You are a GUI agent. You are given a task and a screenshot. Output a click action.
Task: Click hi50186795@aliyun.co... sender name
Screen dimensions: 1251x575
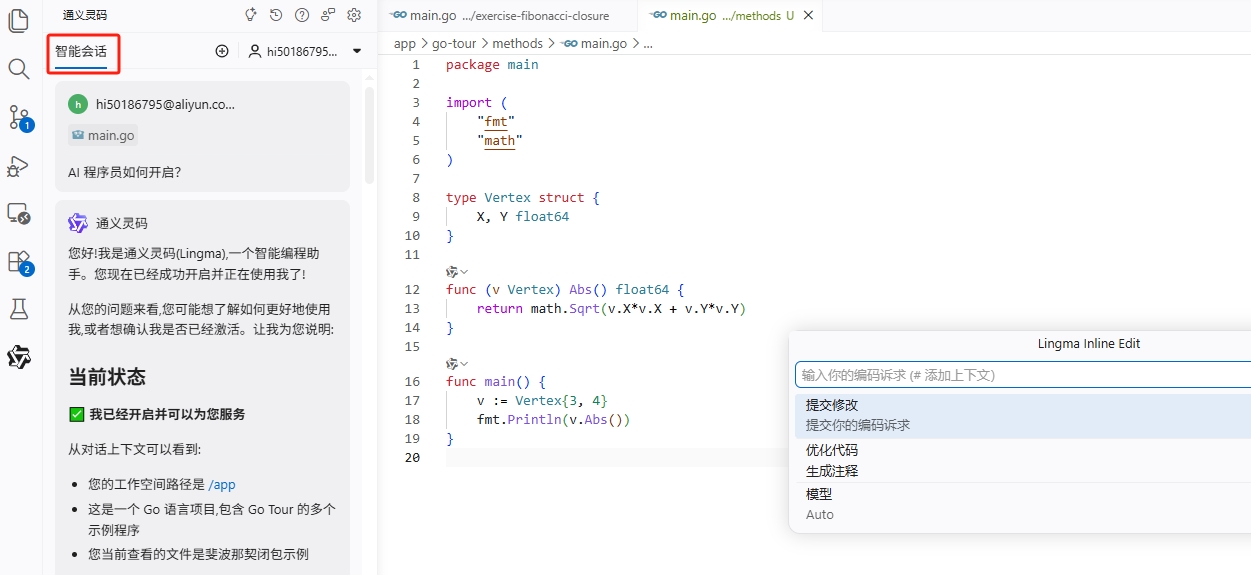(166, 104)
